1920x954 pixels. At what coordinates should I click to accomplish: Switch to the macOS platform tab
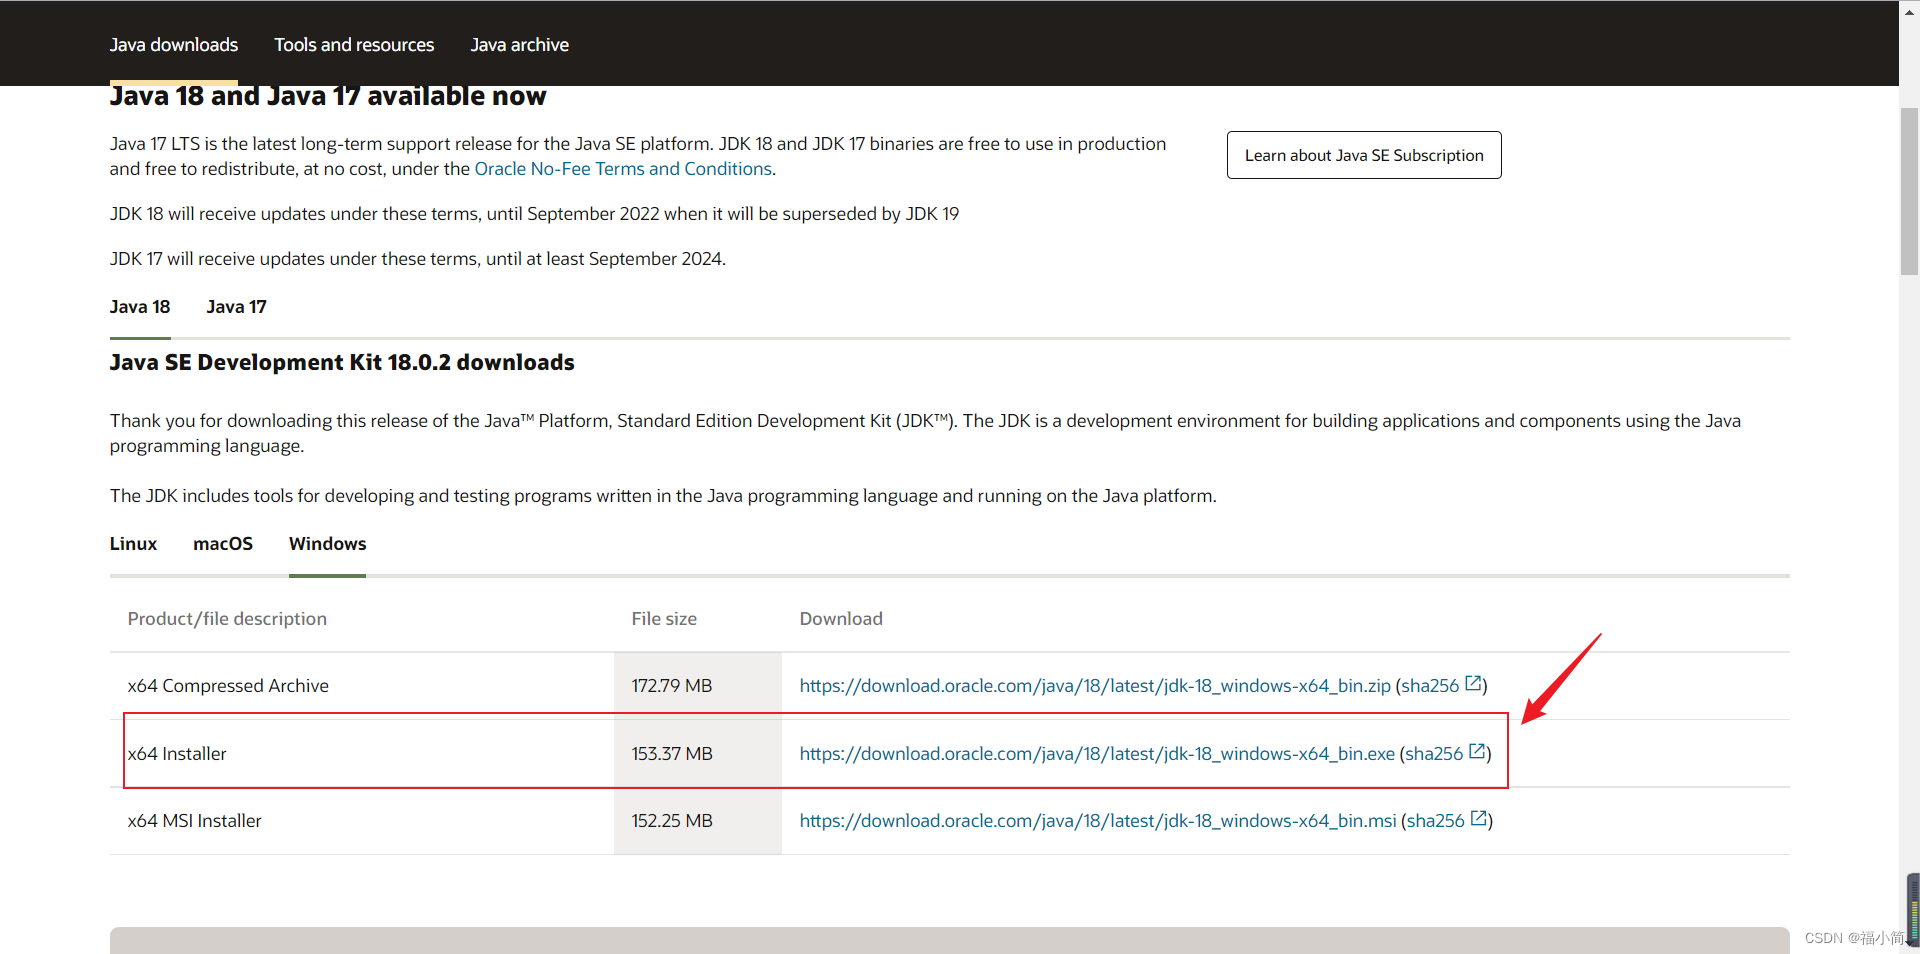(223, 544)
